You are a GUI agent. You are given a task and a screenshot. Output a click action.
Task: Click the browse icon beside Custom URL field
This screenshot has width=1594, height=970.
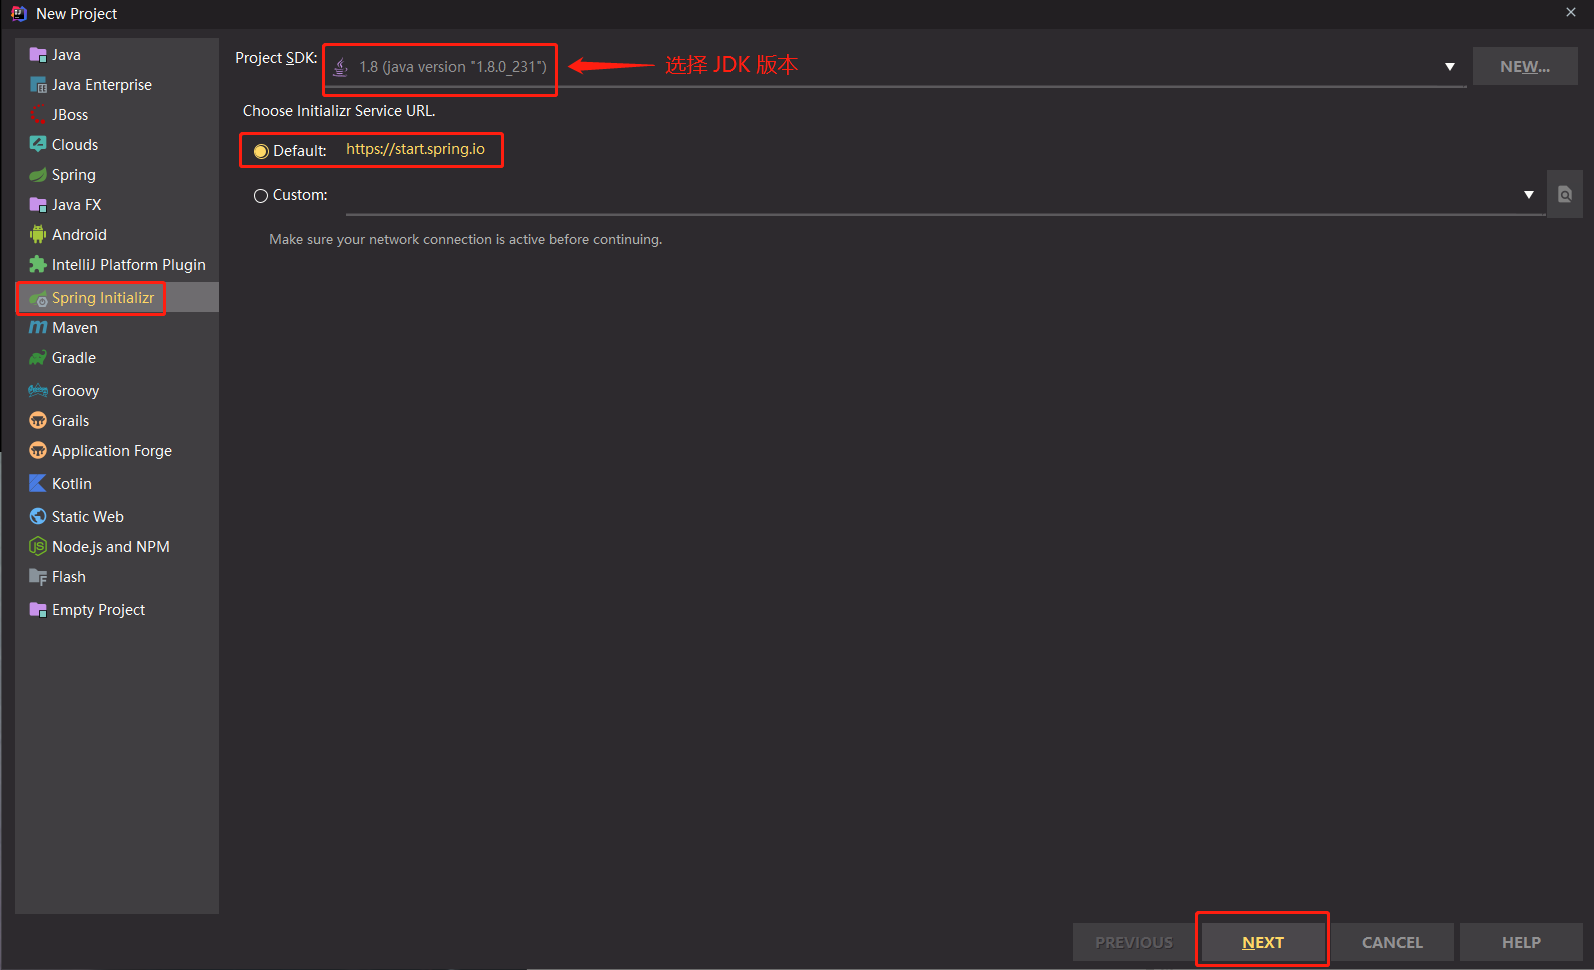point(1565,194)
